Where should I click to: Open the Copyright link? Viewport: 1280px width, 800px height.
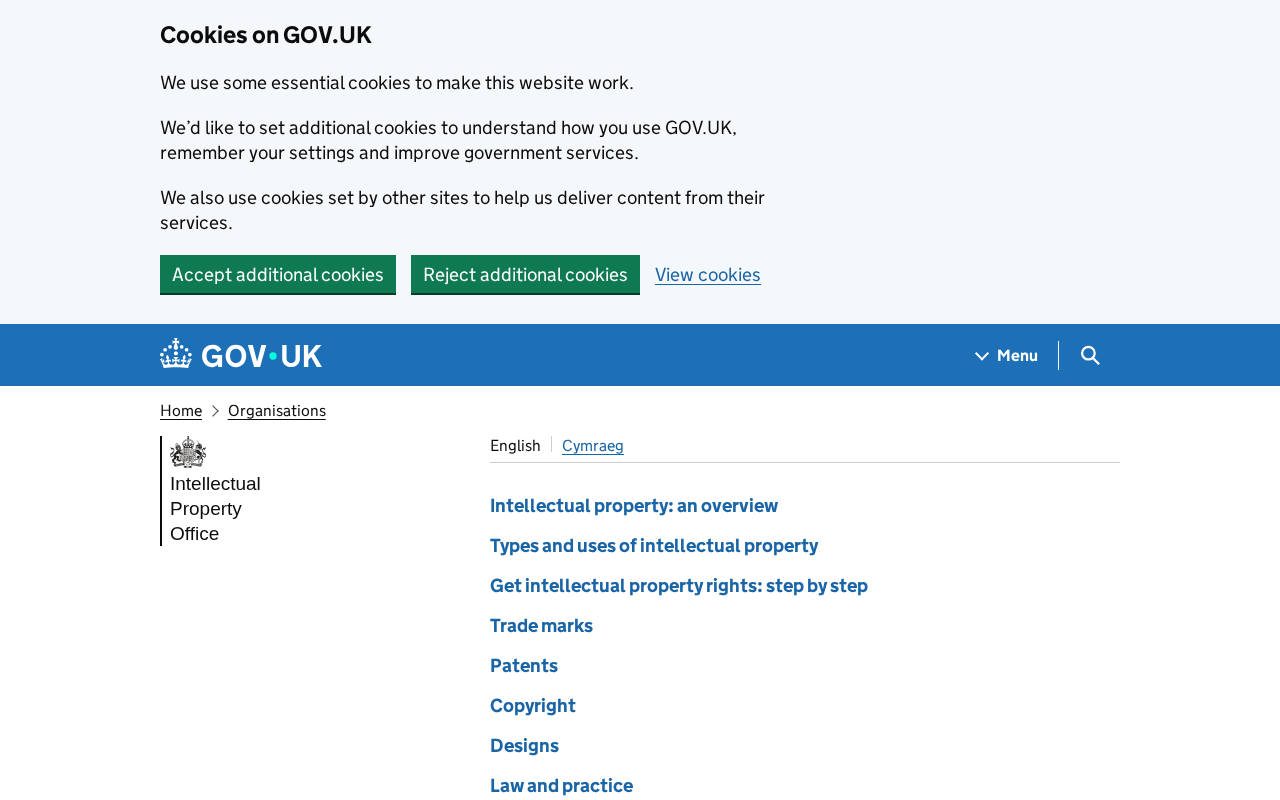tap(533, 706)
